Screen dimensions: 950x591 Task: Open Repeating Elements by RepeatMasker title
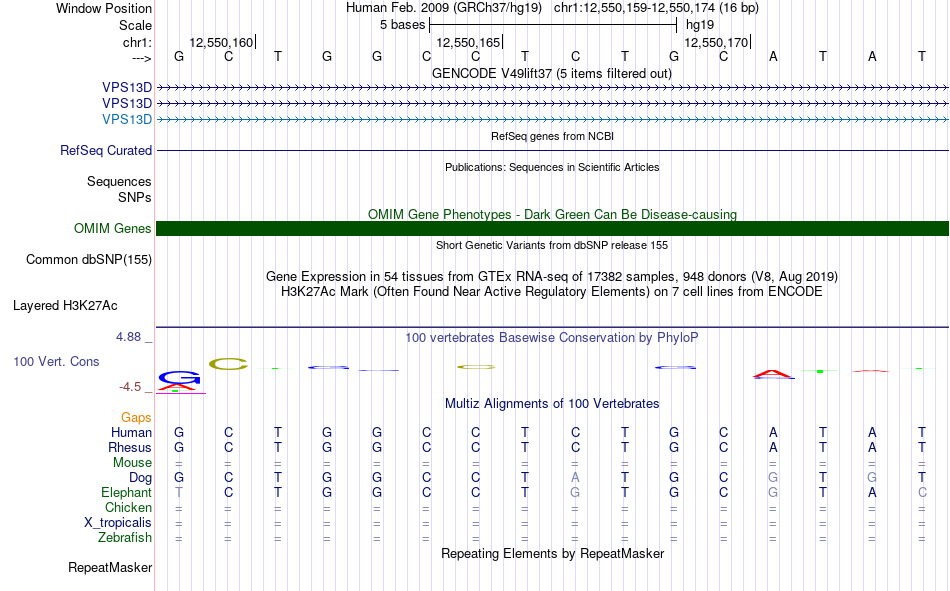point(552,554)
